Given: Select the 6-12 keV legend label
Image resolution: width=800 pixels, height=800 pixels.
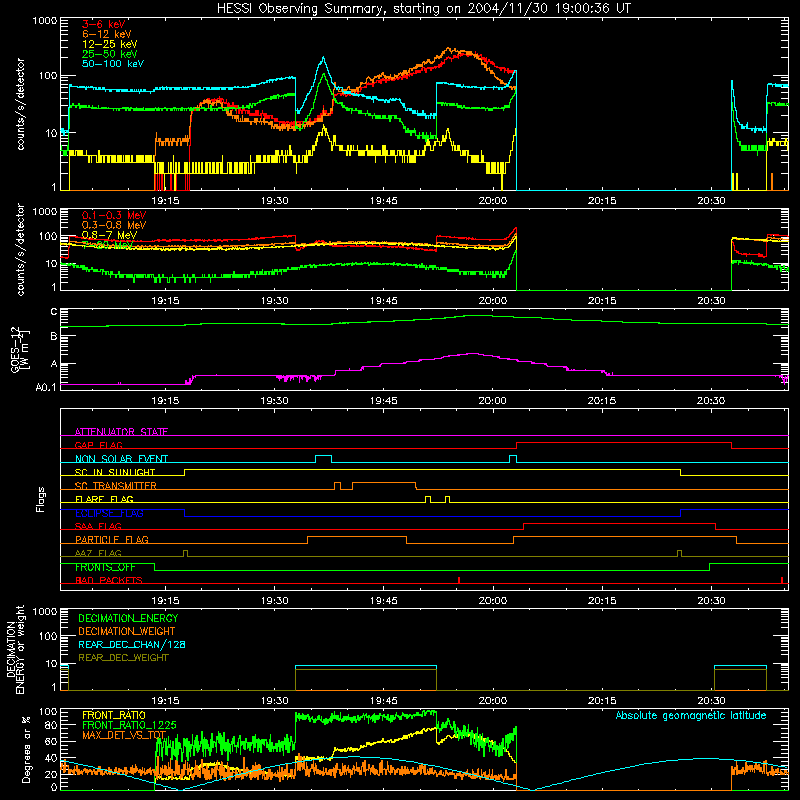Looking at the screenshot, I should click(107, 34).
